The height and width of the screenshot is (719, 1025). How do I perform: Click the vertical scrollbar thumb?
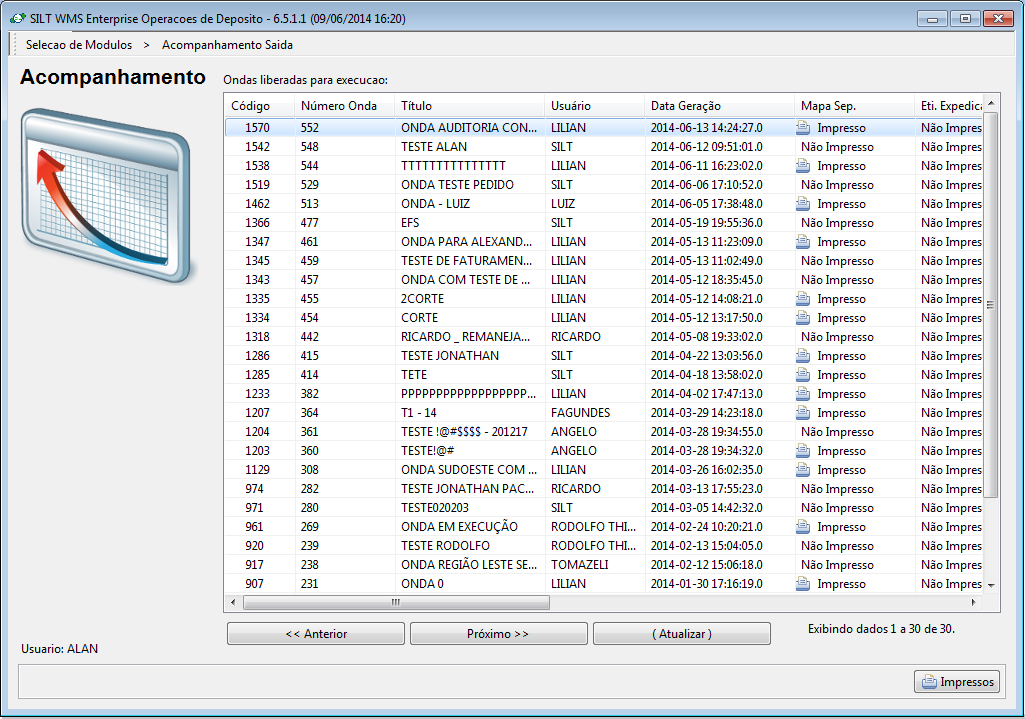point(991,305)
